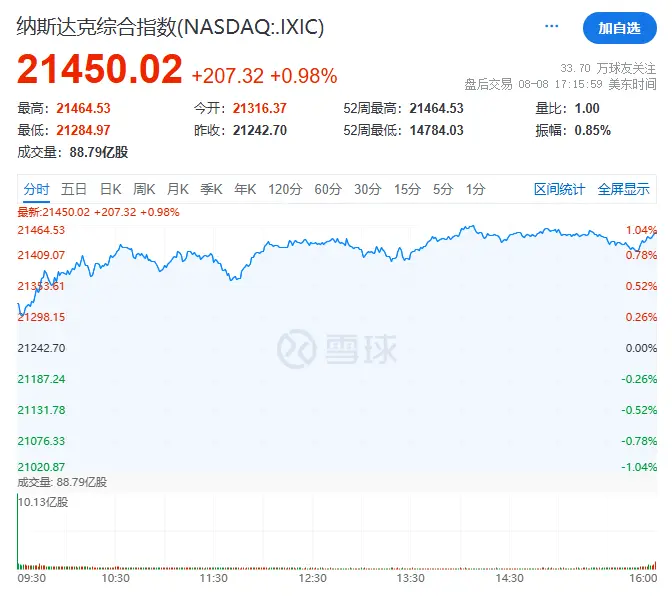Switch to the 120分 interval tab

coord(285,189)
